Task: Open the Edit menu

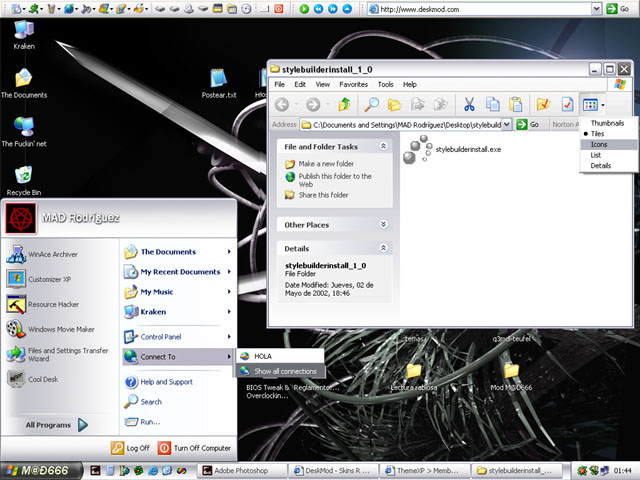Action: click(x=300, y=84)
